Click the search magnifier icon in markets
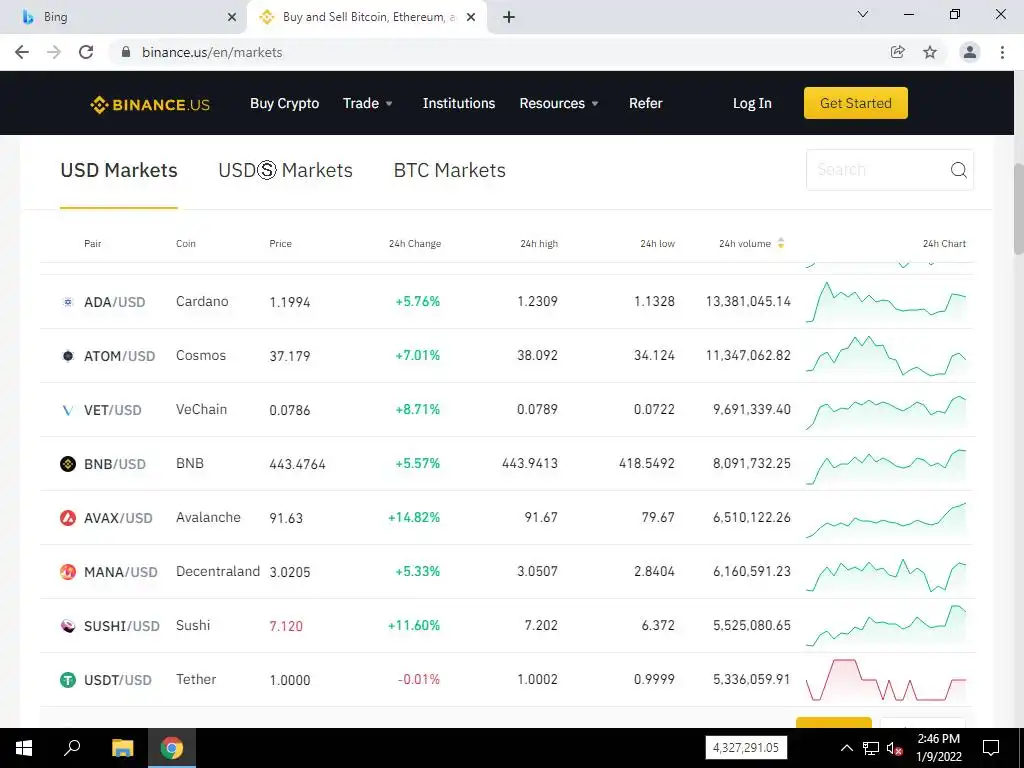Screen dimensions: 1024x768 point(958,170)
